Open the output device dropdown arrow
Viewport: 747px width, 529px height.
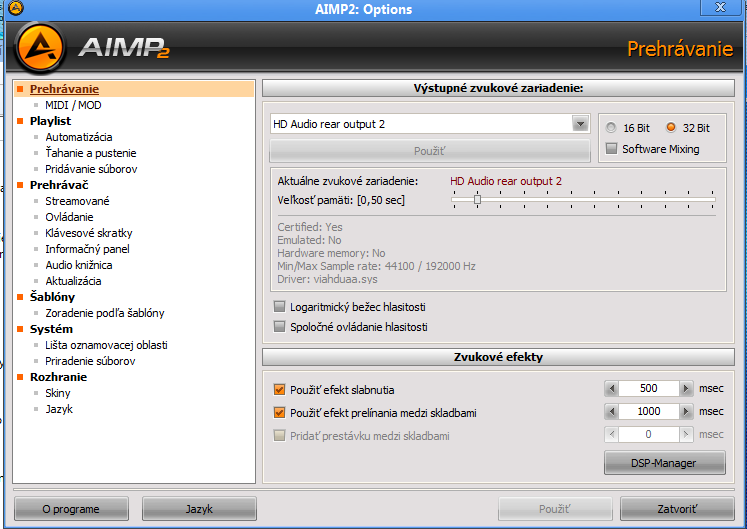(x=580, y=124)
